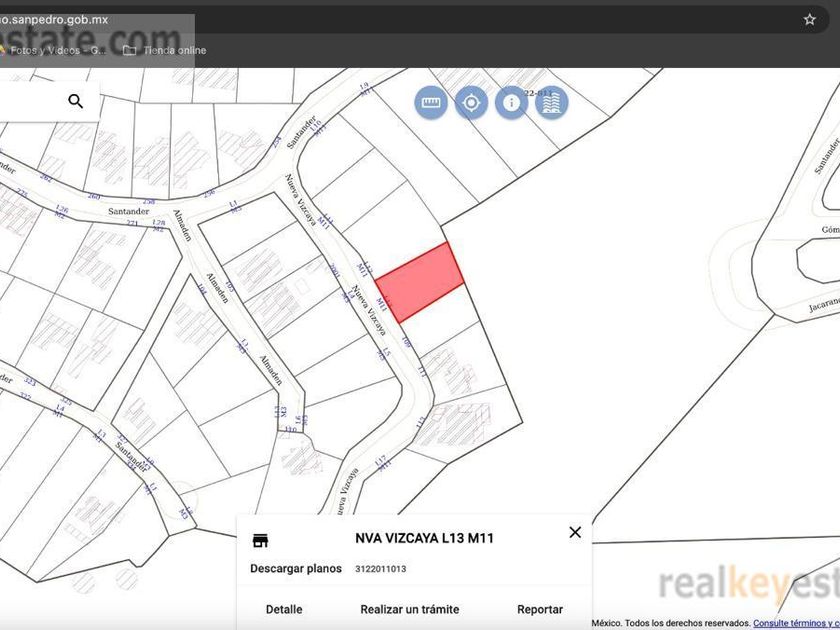Choose Realizar un trámite
Image resolution: width=840 pixels, height=630 pixels.
click(409, 609)
